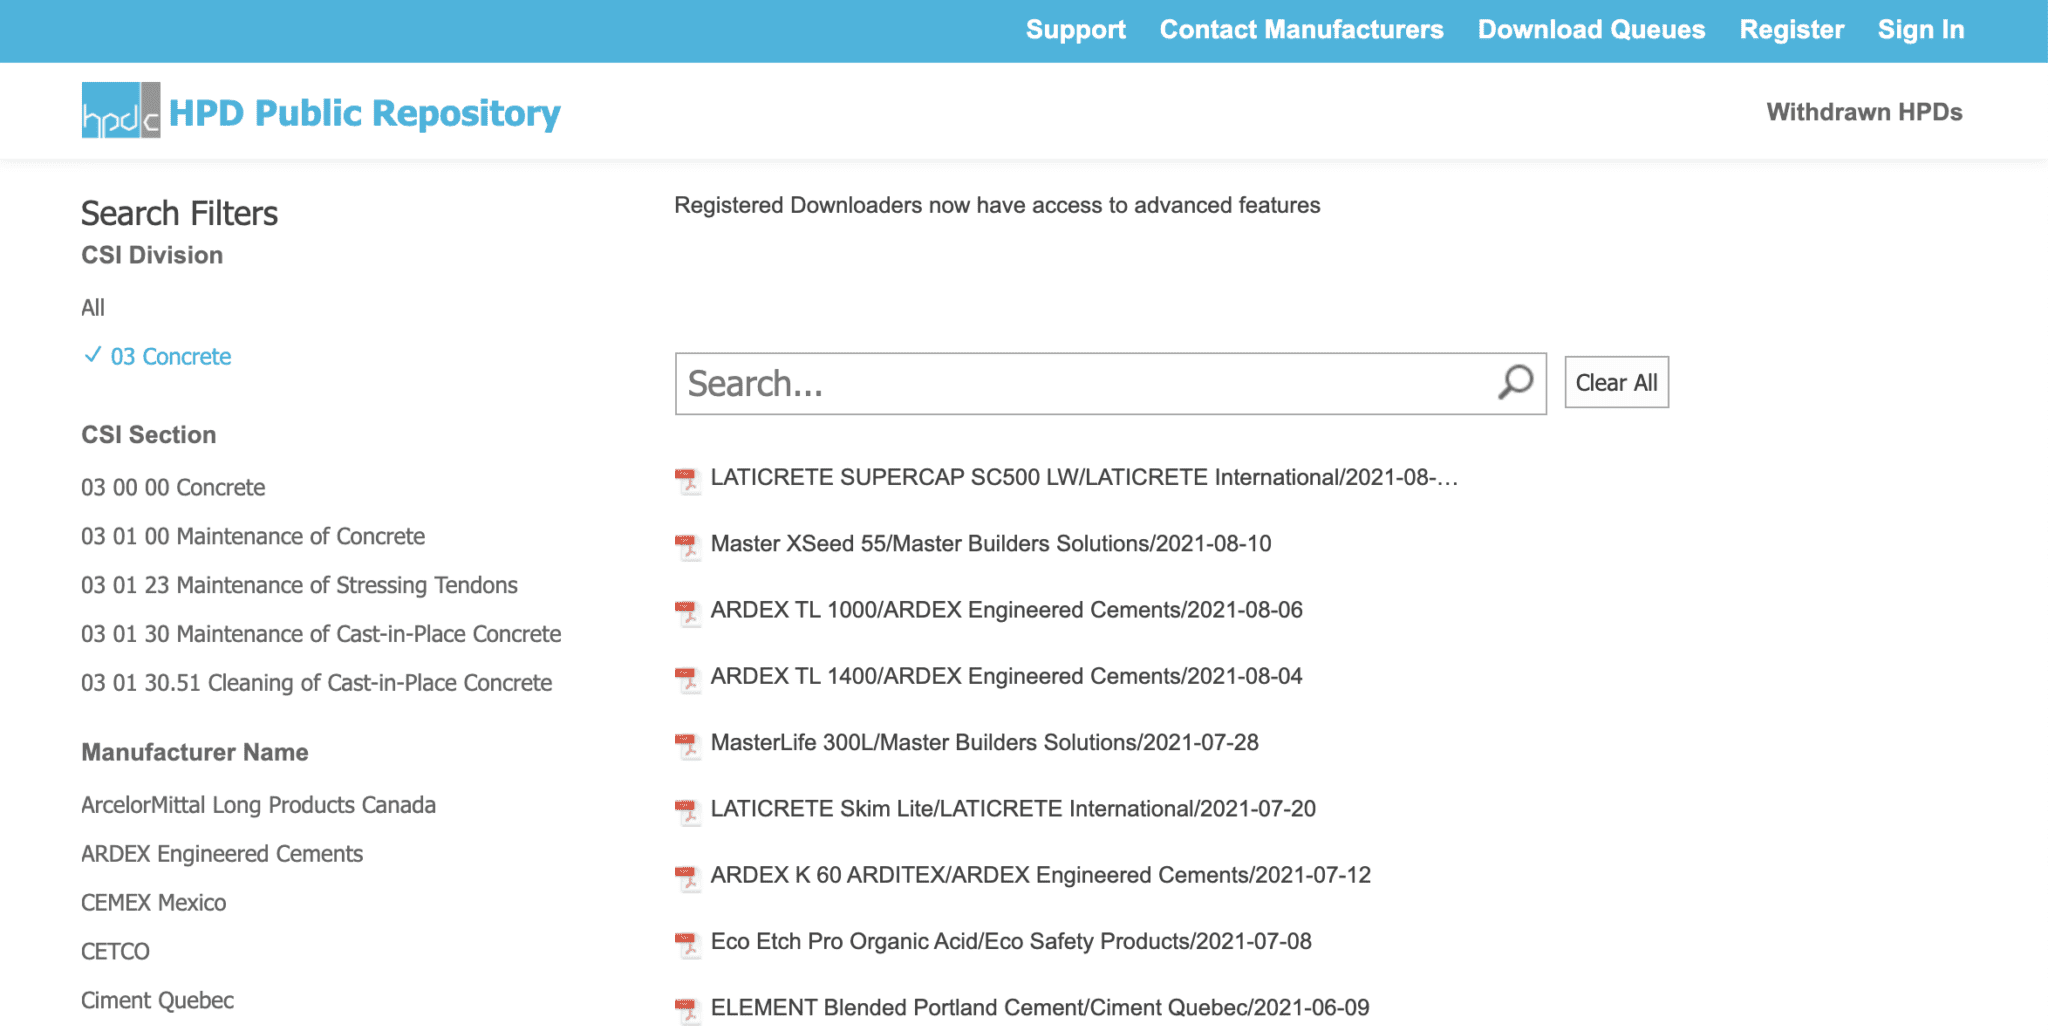Choose 03 01 30.51 Cleaning of Cast-in-Place Concrete
Image resolution: width=2048 pixels, height=1031 pixels.
tap(316, 683)
